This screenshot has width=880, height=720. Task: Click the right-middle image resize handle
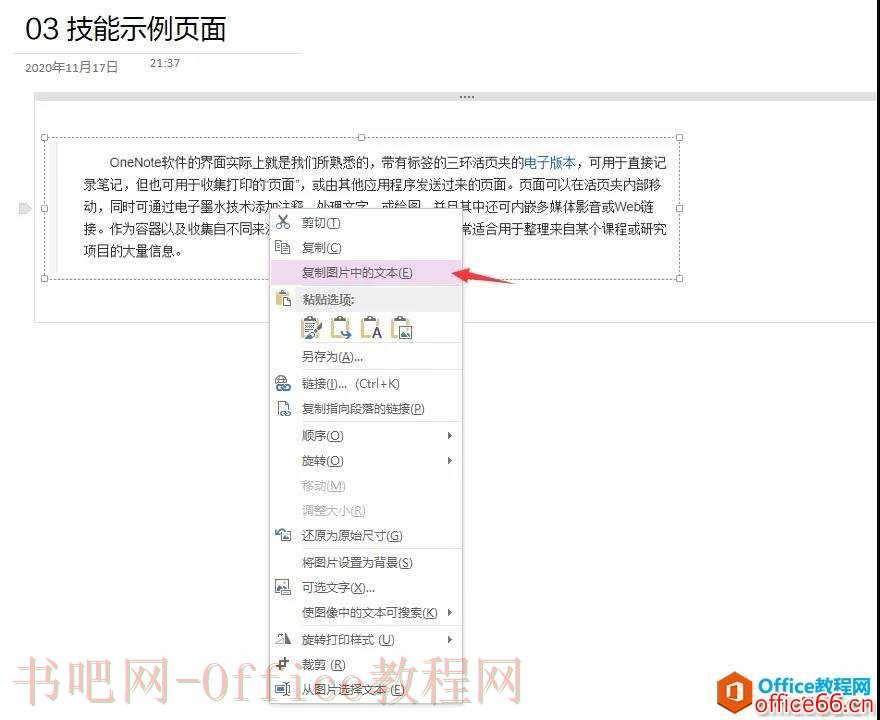[680, 208]
